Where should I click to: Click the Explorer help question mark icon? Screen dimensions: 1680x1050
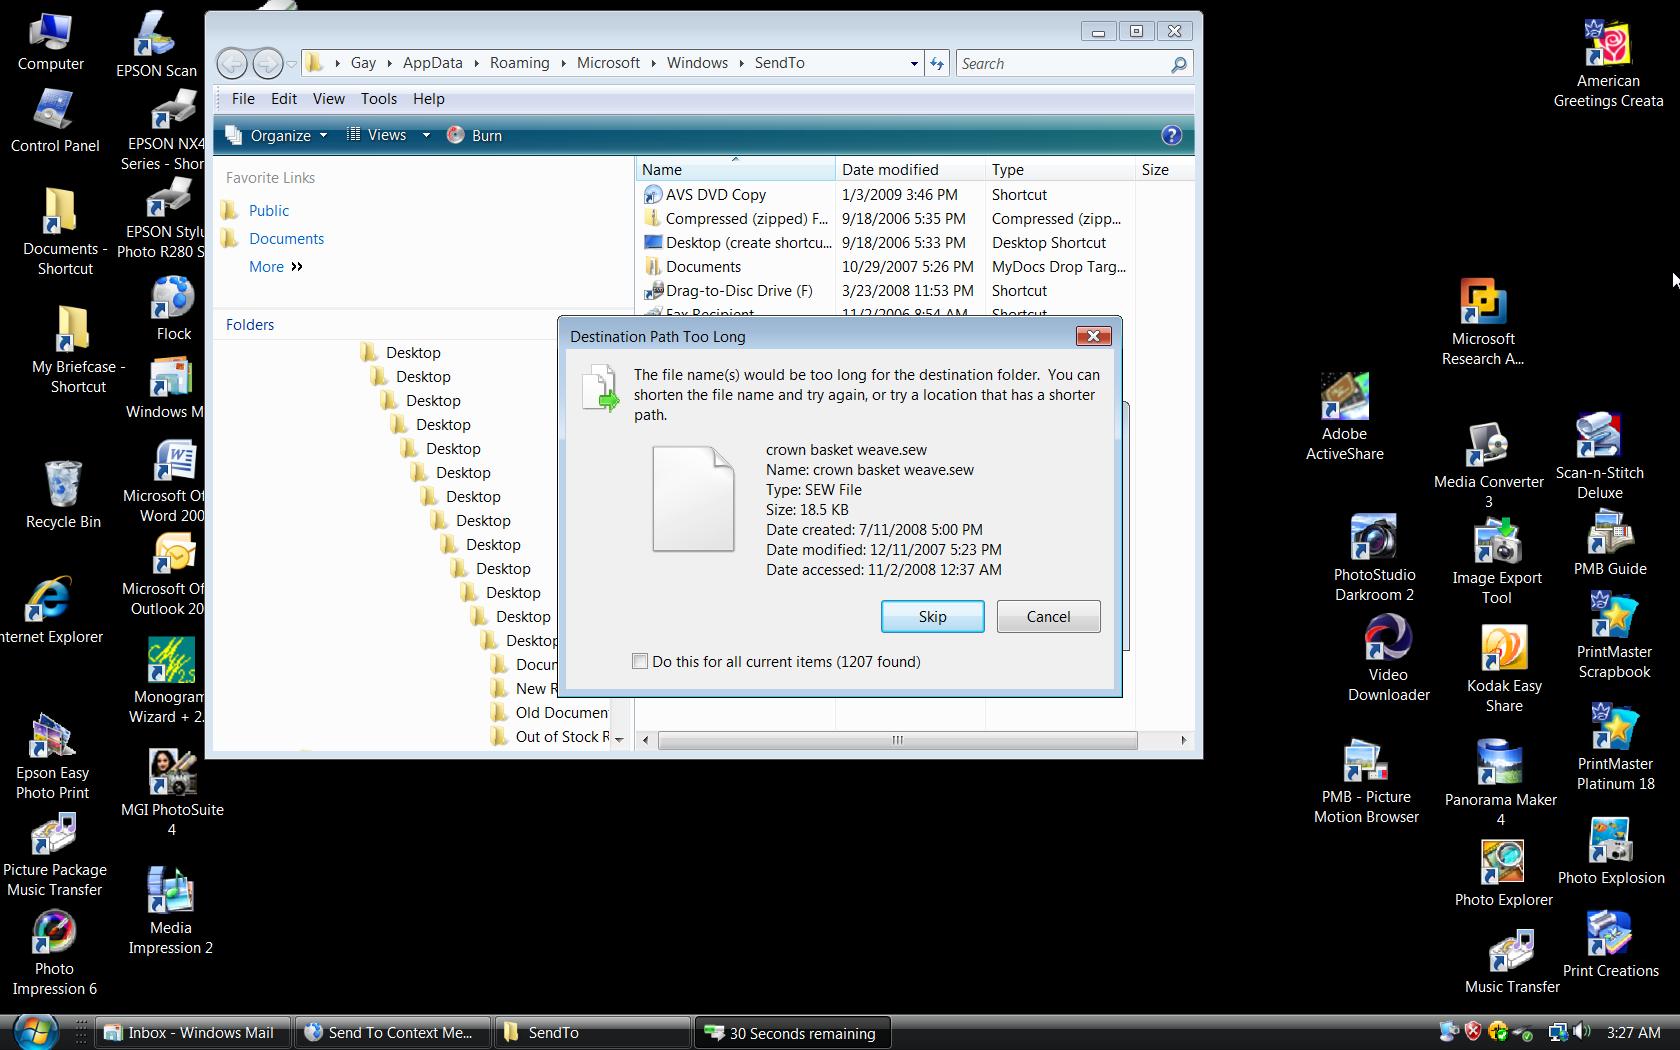point(1171,135)
